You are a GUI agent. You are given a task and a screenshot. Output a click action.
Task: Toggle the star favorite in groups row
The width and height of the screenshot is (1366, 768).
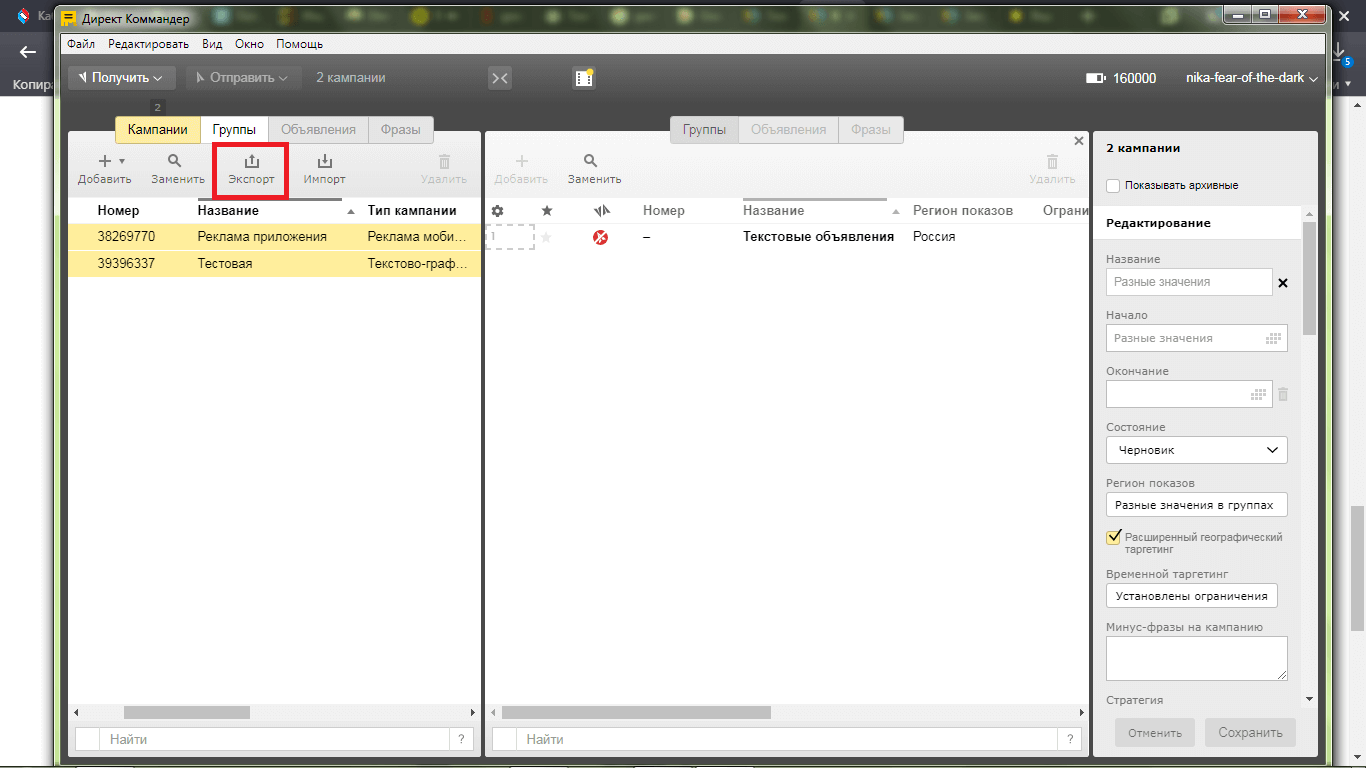tap(546, 237)
